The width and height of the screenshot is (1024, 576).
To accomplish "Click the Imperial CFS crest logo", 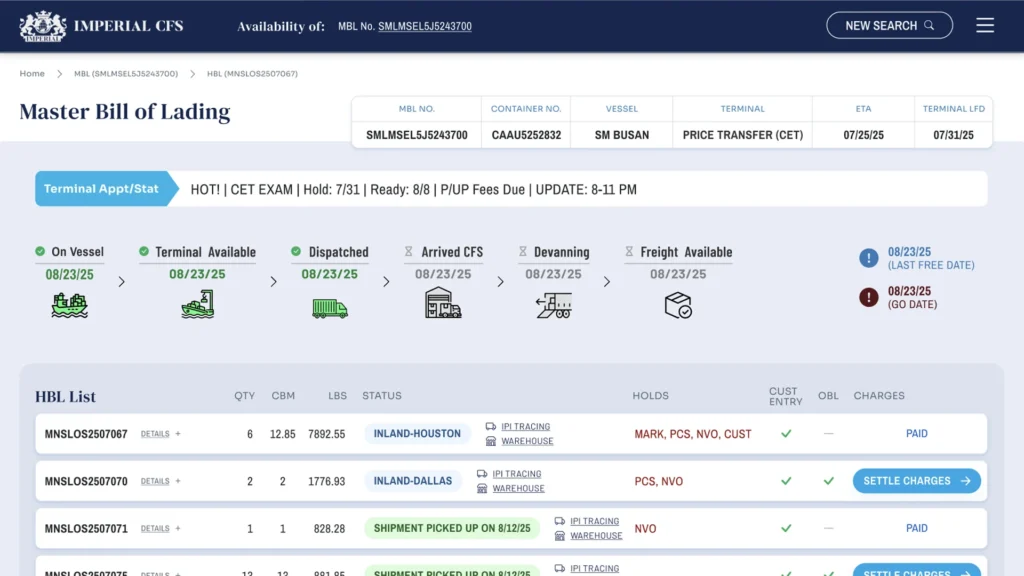I will click(x=42, y=26).
